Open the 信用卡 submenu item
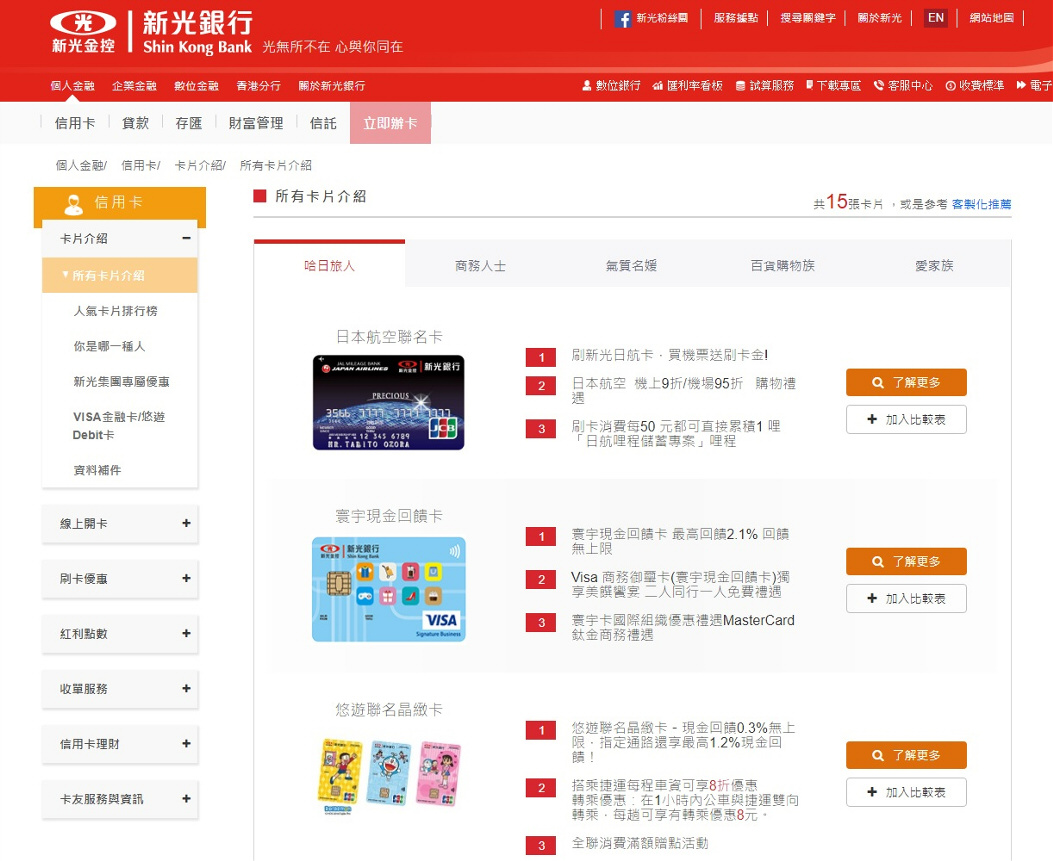 coord(75,123)
